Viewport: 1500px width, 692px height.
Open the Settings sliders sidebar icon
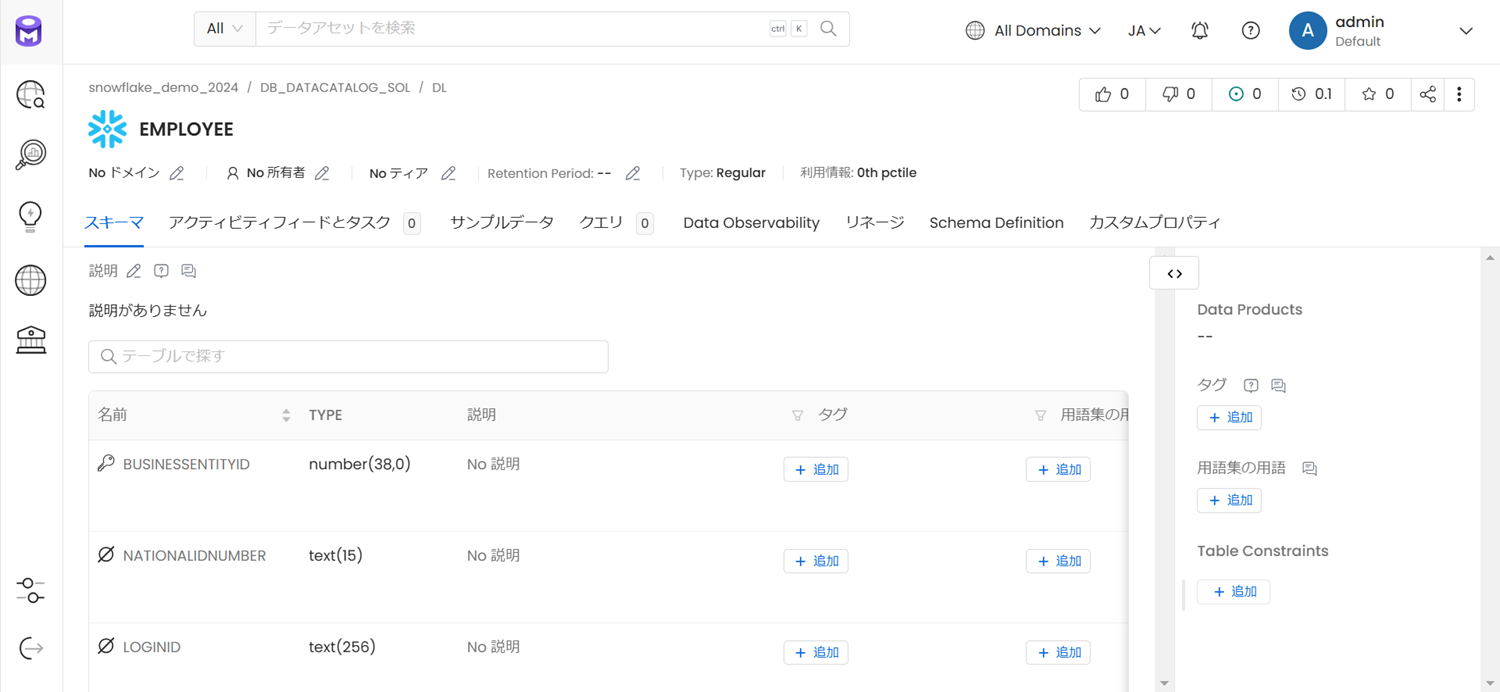(x=31, y=590)
